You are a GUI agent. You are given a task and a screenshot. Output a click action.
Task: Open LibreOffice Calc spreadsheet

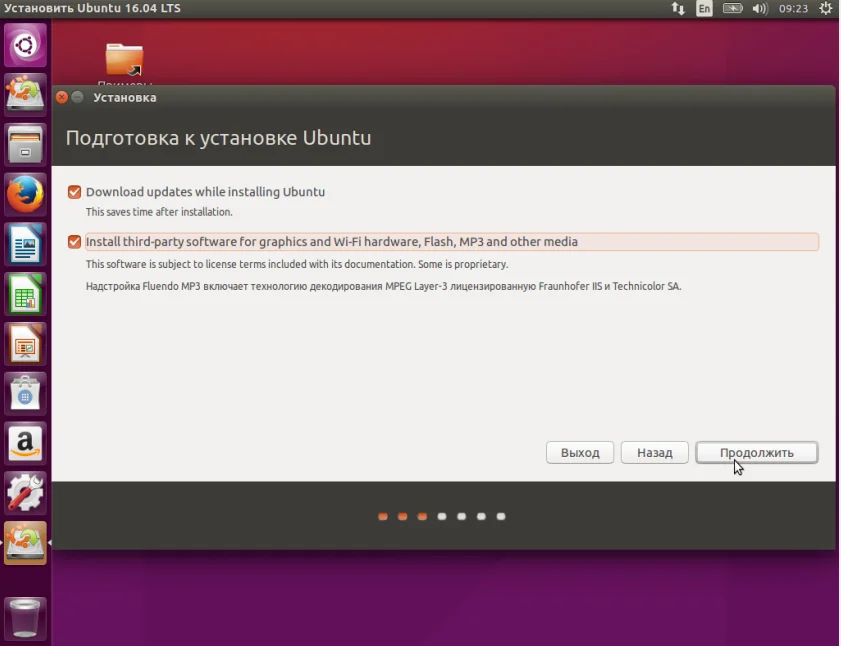pos(25,294)
